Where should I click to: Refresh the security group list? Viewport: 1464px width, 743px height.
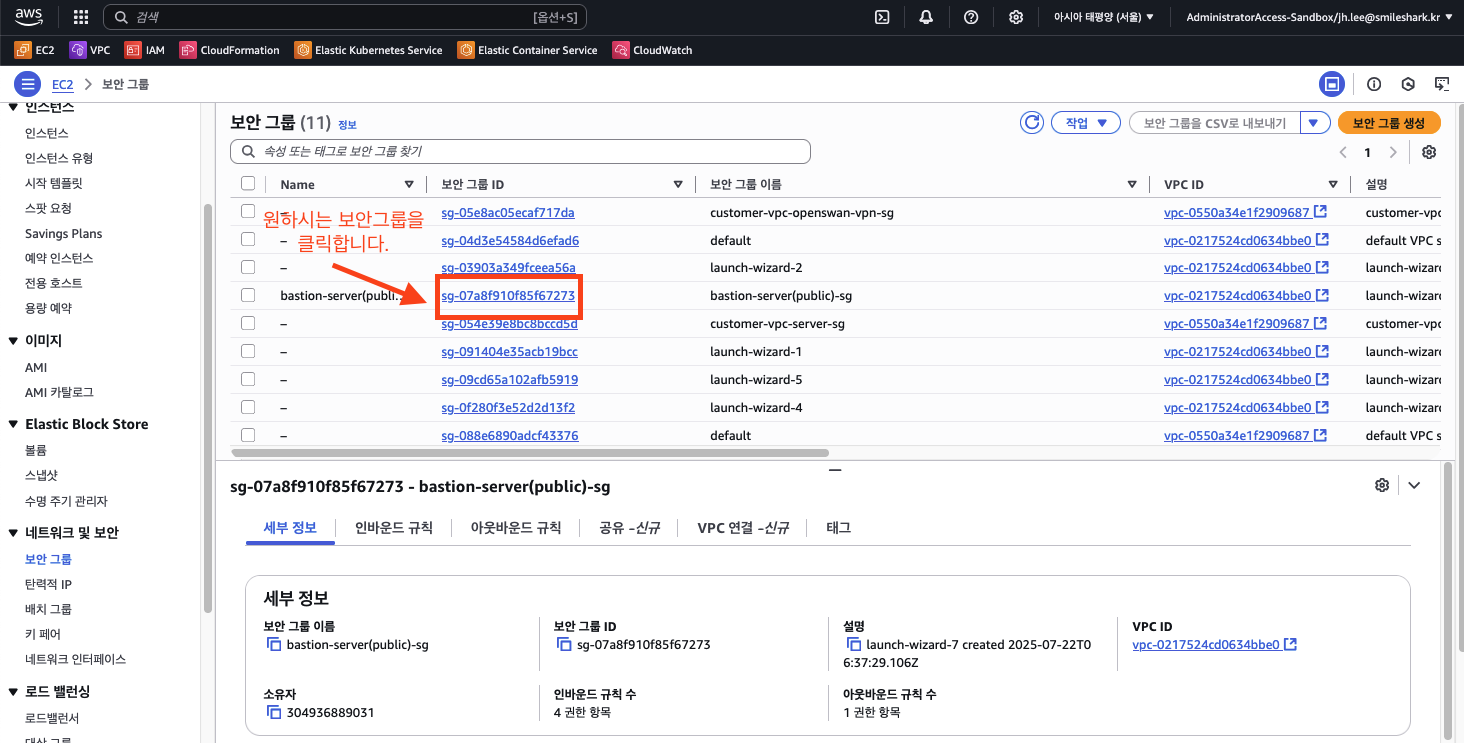click(1031, 123)
